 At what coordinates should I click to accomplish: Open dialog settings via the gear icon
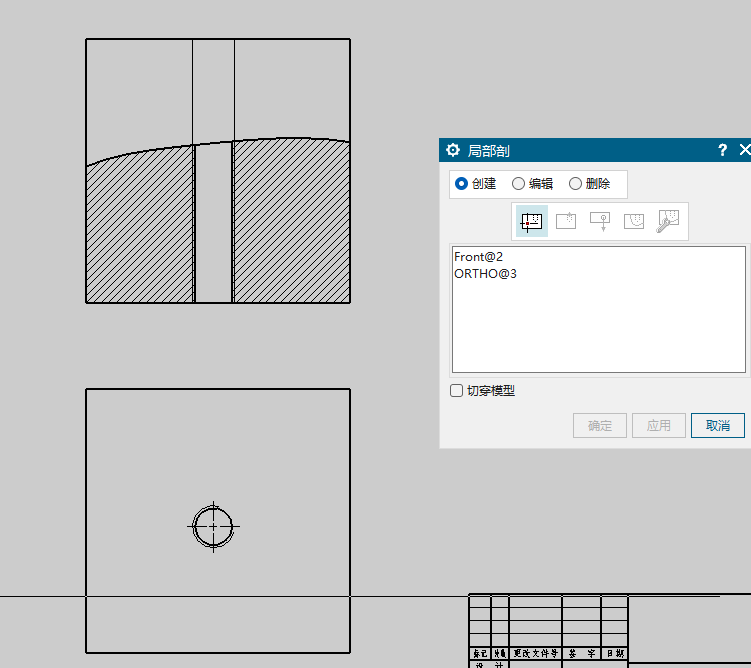pos(453,150)
